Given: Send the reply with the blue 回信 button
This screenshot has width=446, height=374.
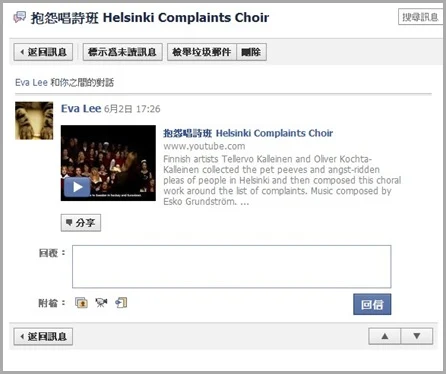Looking at the screenshot, I should (372, 304).
